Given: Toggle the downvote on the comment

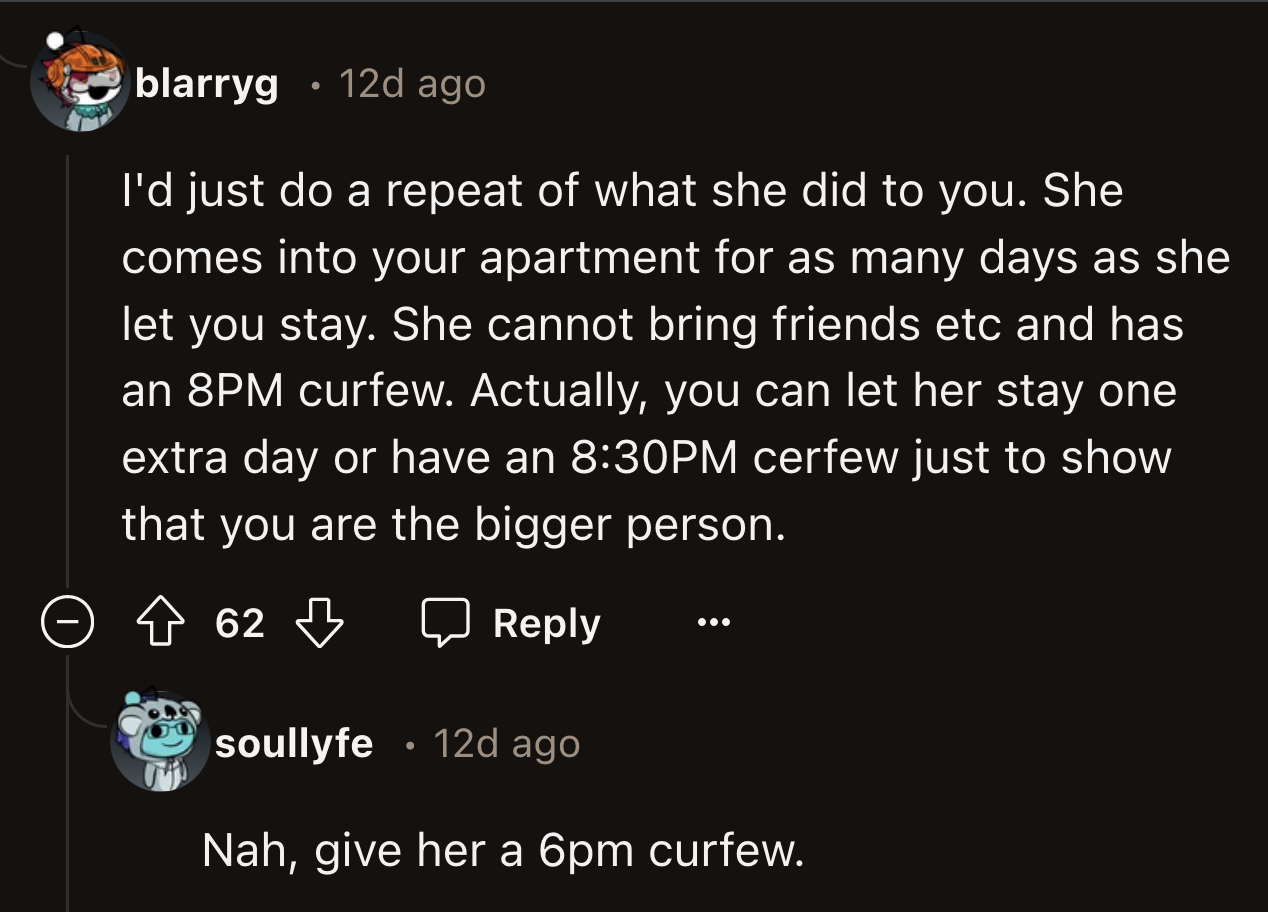Looking at the screenshot, I should pyautogui.click(x=320, y=624).
